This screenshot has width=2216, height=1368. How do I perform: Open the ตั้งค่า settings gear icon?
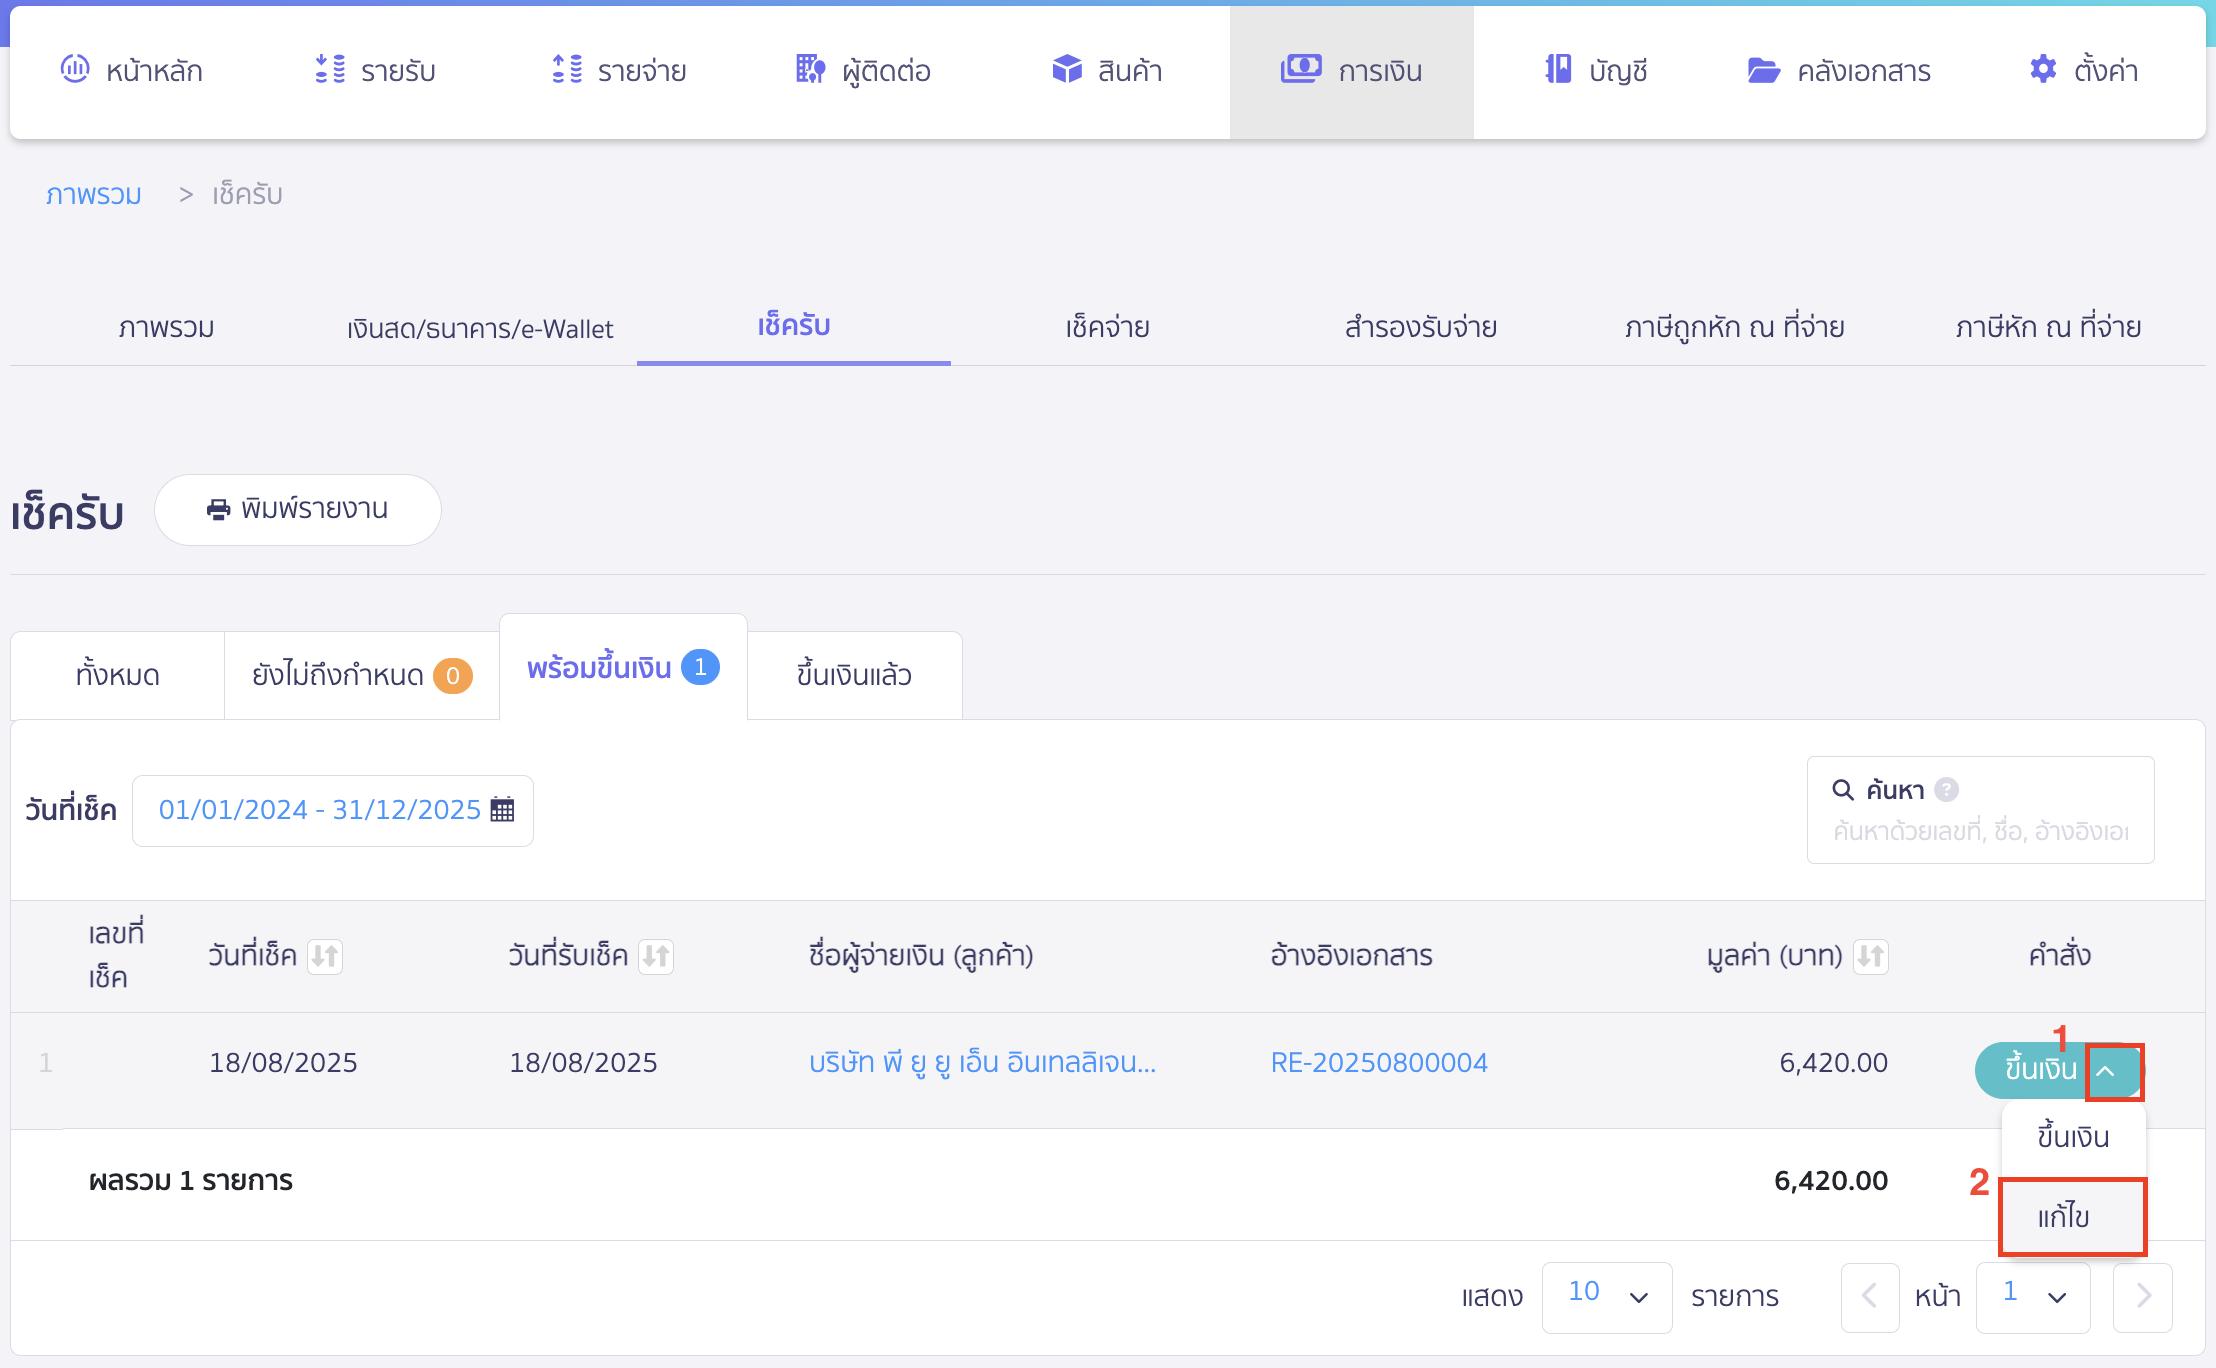(2041, 70)
